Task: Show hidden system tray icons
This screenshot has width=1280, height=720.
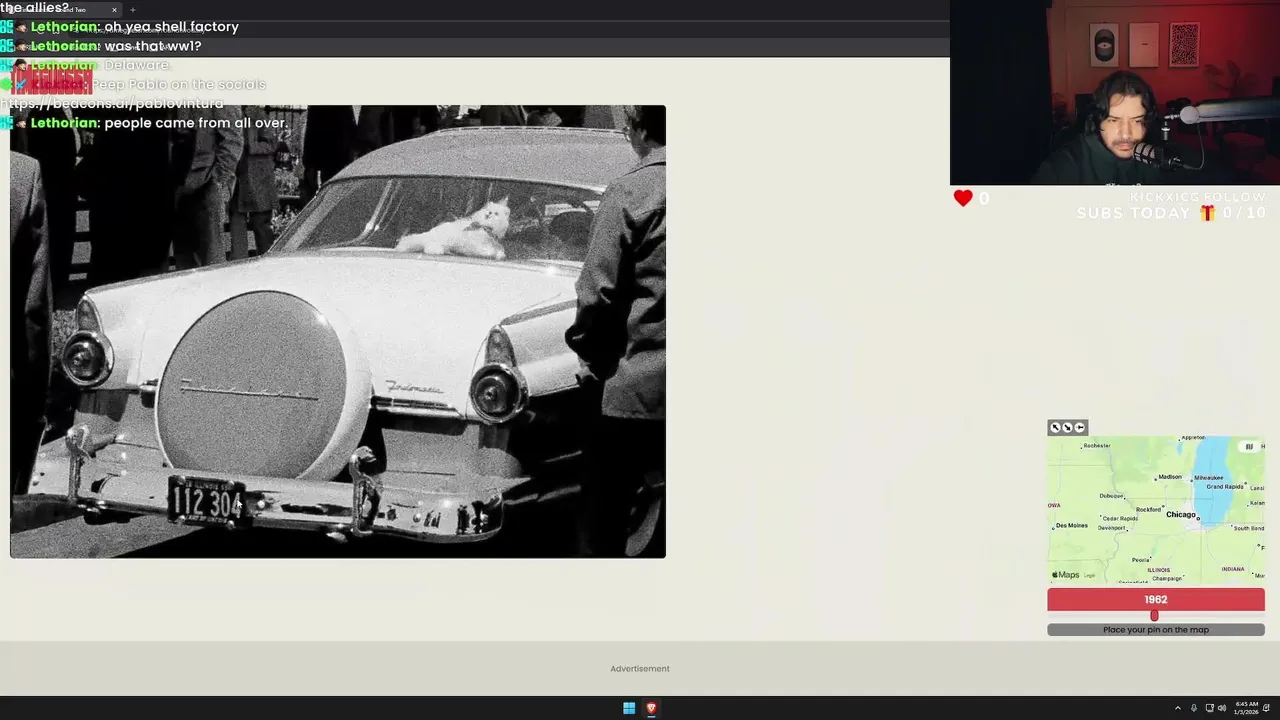Action: pos(1177,708)
